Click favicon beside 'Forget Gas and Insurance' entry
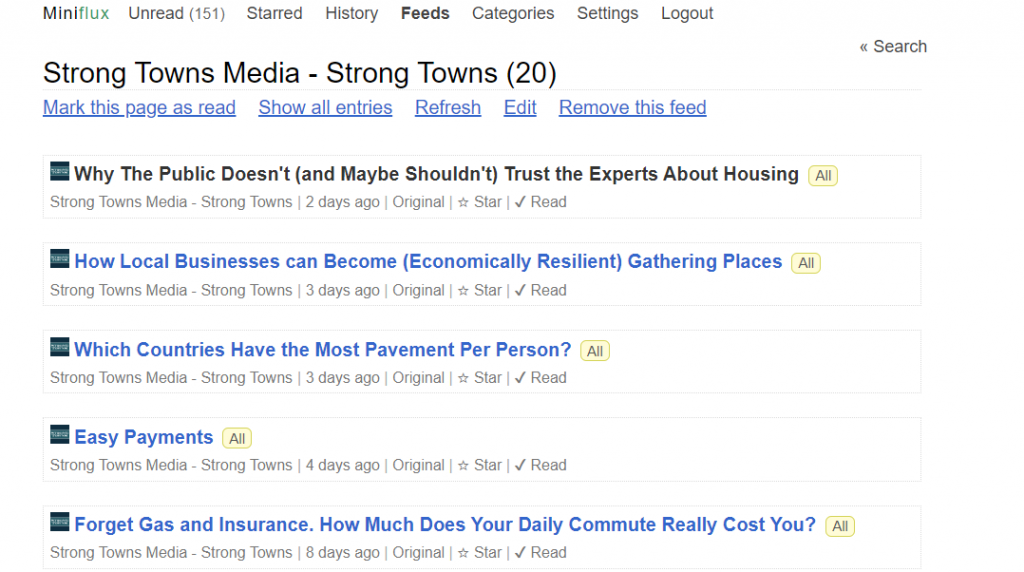This screenshot has width=1024, height=572. pyautogui.click(x=59, y=522)
